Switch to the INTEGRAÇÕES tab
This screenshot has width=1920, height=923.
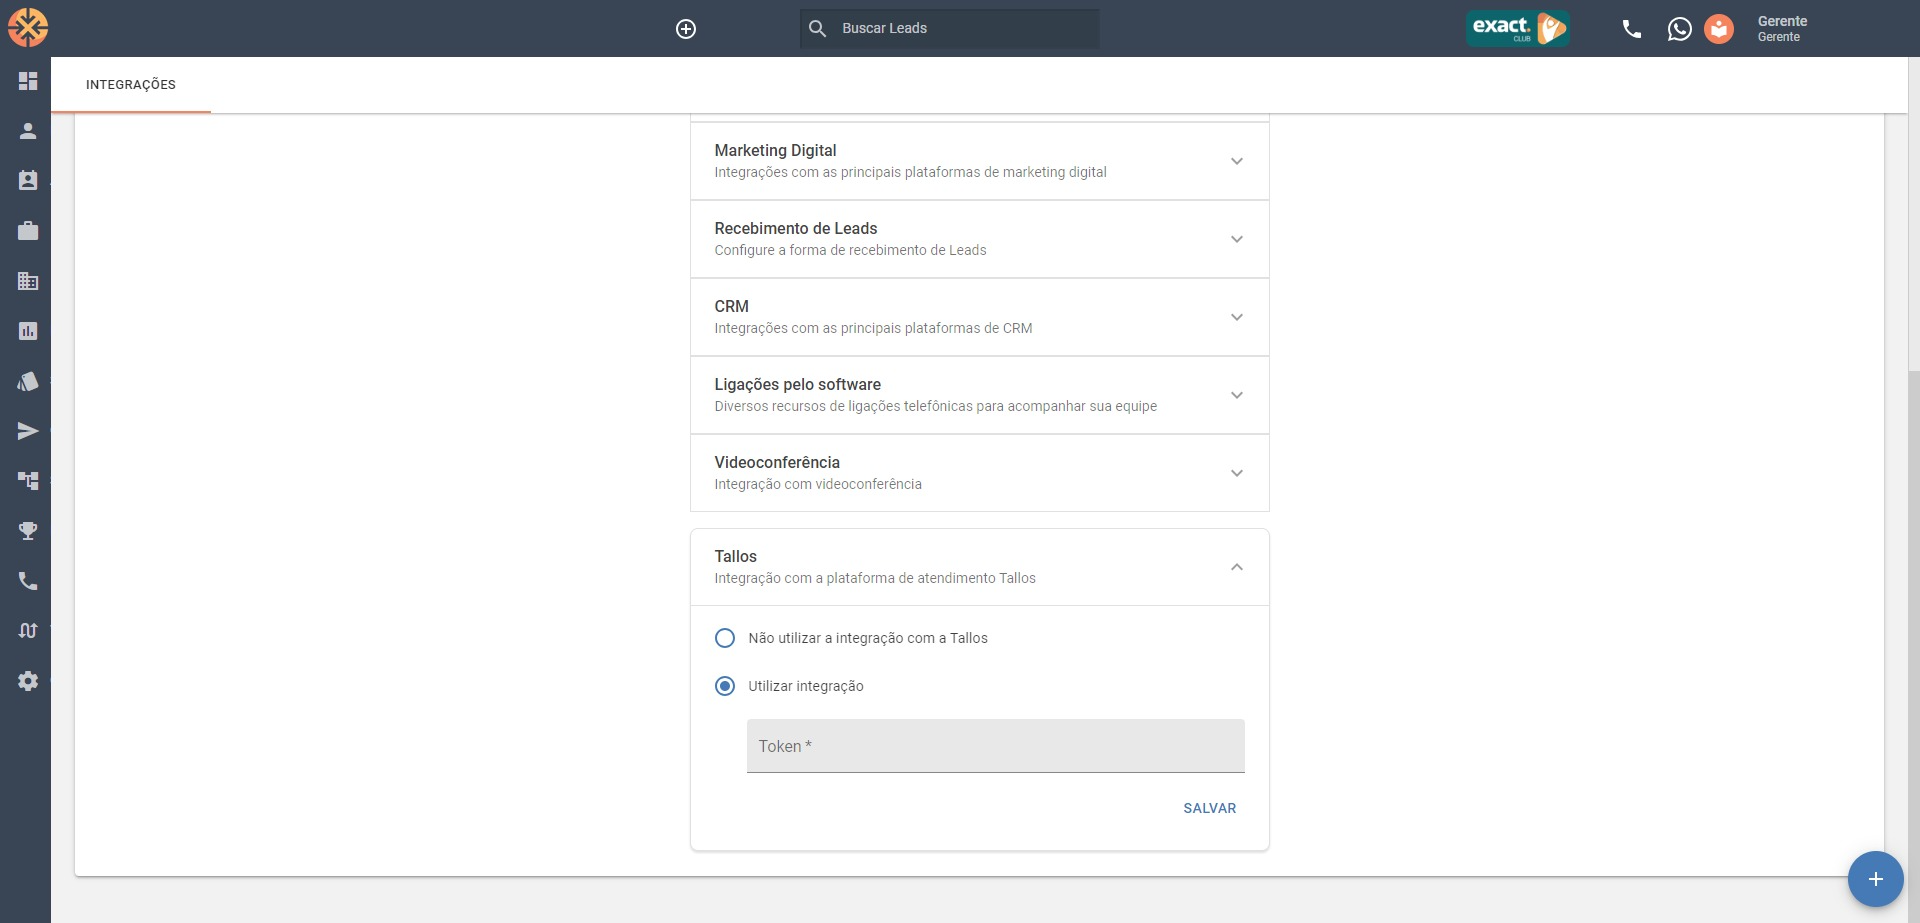tap(131, 85)
